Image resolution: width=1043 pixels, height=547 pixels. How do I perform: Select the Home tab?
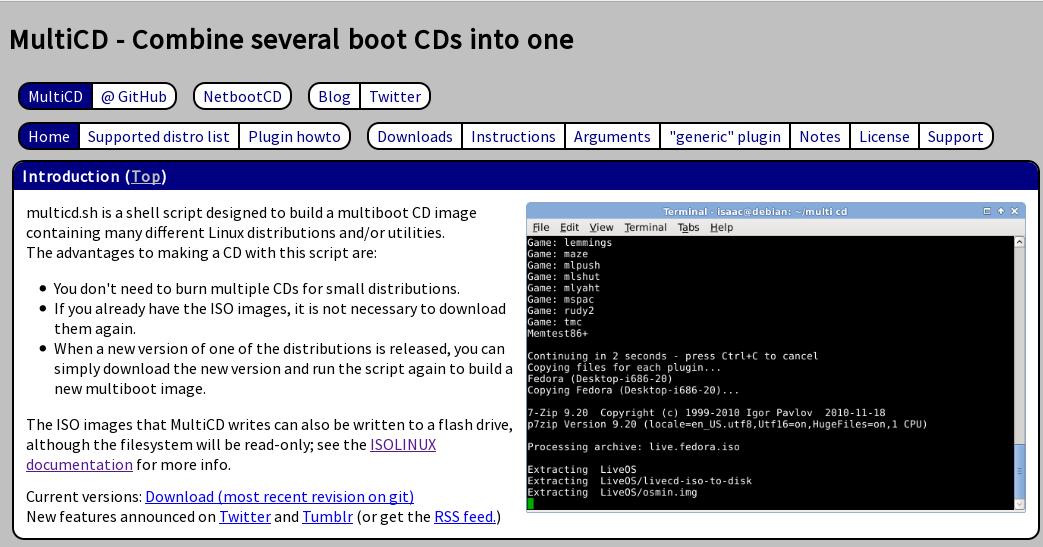pos(49,136)
